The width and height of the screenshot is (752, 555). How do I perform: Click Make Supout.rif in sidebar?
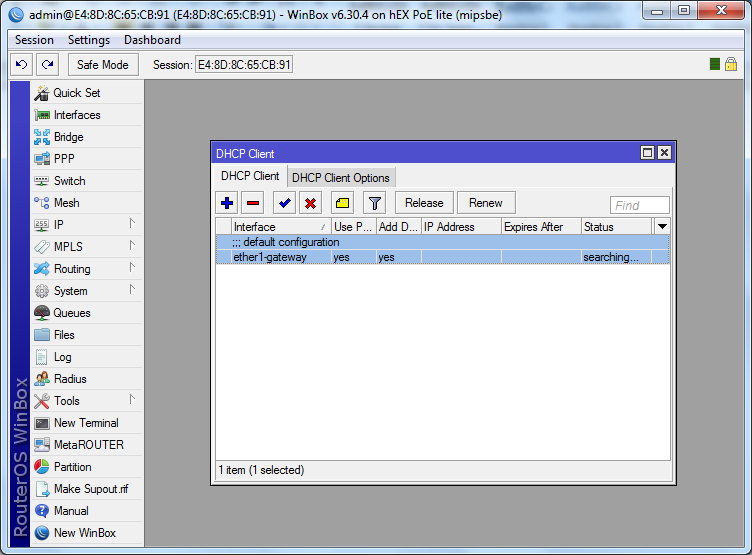coord(87,489)
